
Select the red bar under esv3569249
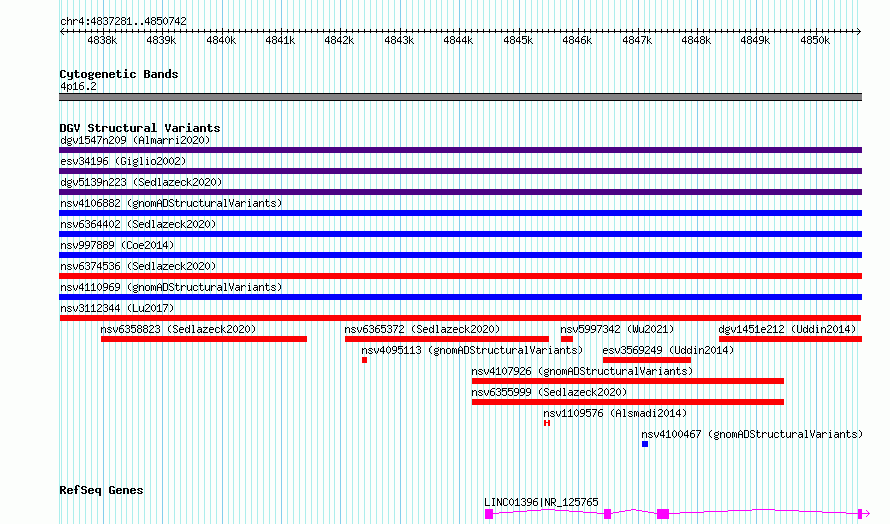[646, 360]
